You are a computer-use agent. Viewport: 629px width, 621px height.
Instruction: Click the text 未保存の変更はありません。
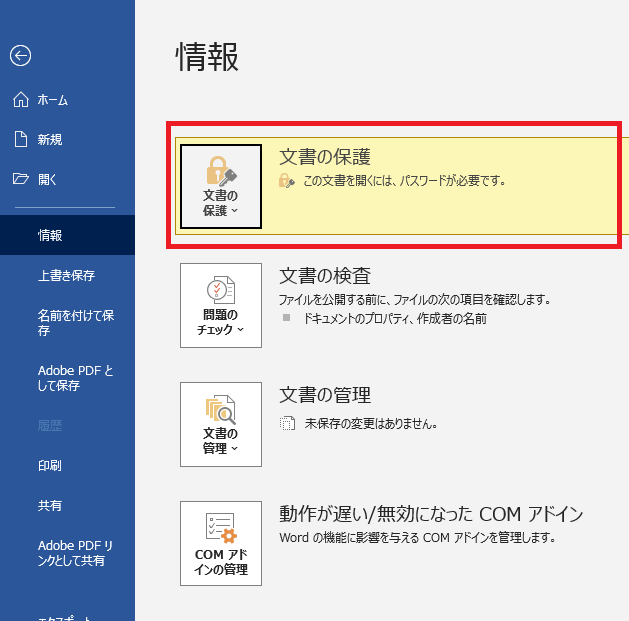point(371,423)
